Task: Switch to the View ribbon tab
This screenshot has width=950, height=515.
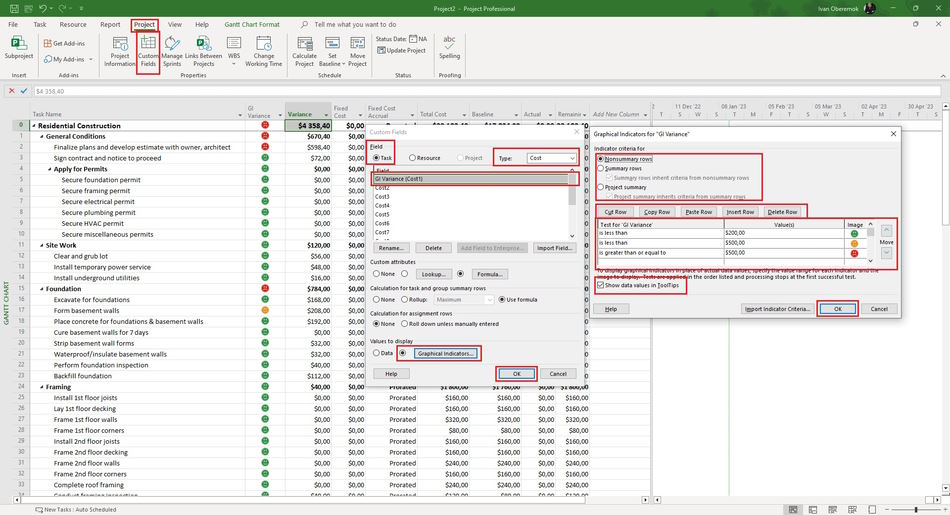Action: (174, 24)
